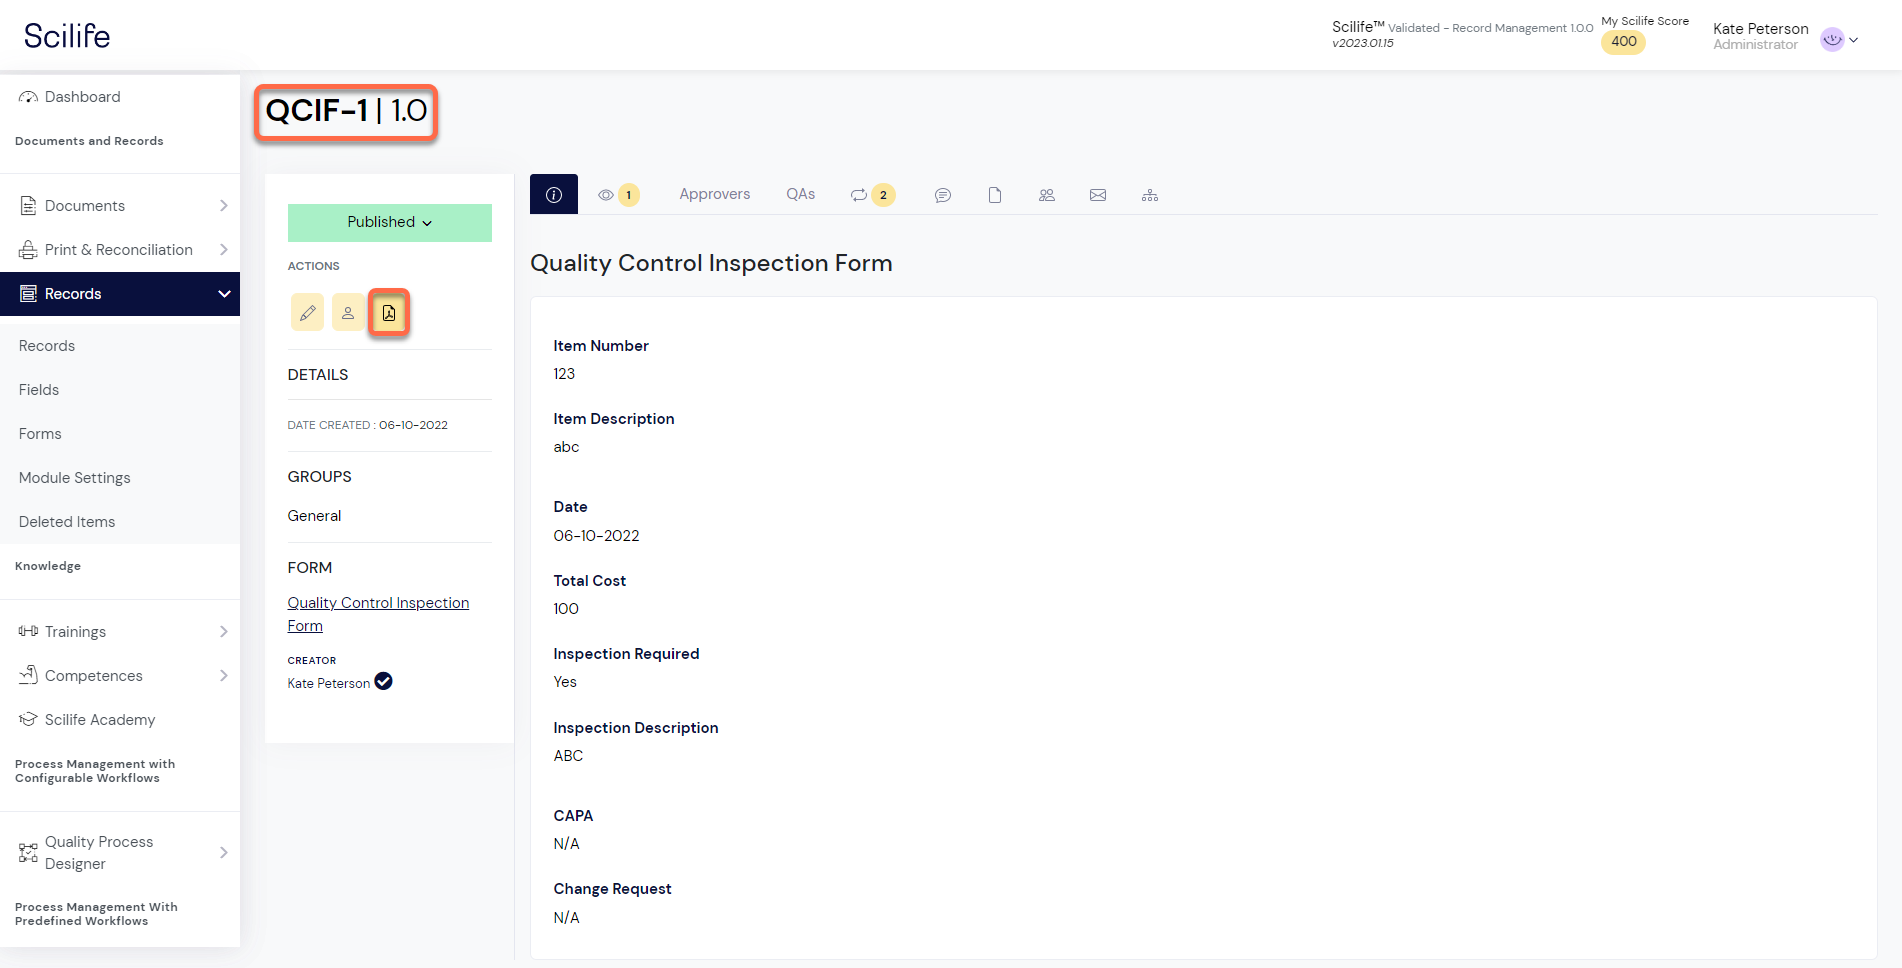The height and width of the screenshot is (968, 1902).
Task: Click the Item Description value abc
Action: coord(566,447)
